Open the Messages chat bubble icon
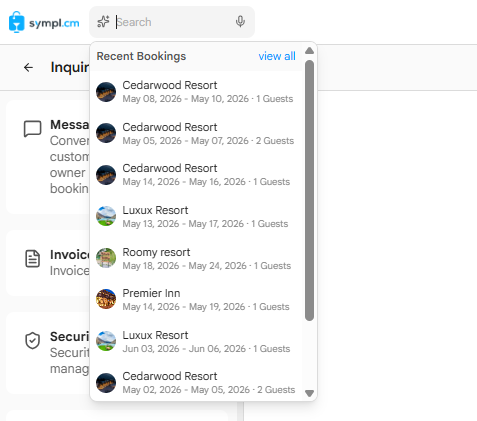Screen dimensions: 477x421 point(32,129)
